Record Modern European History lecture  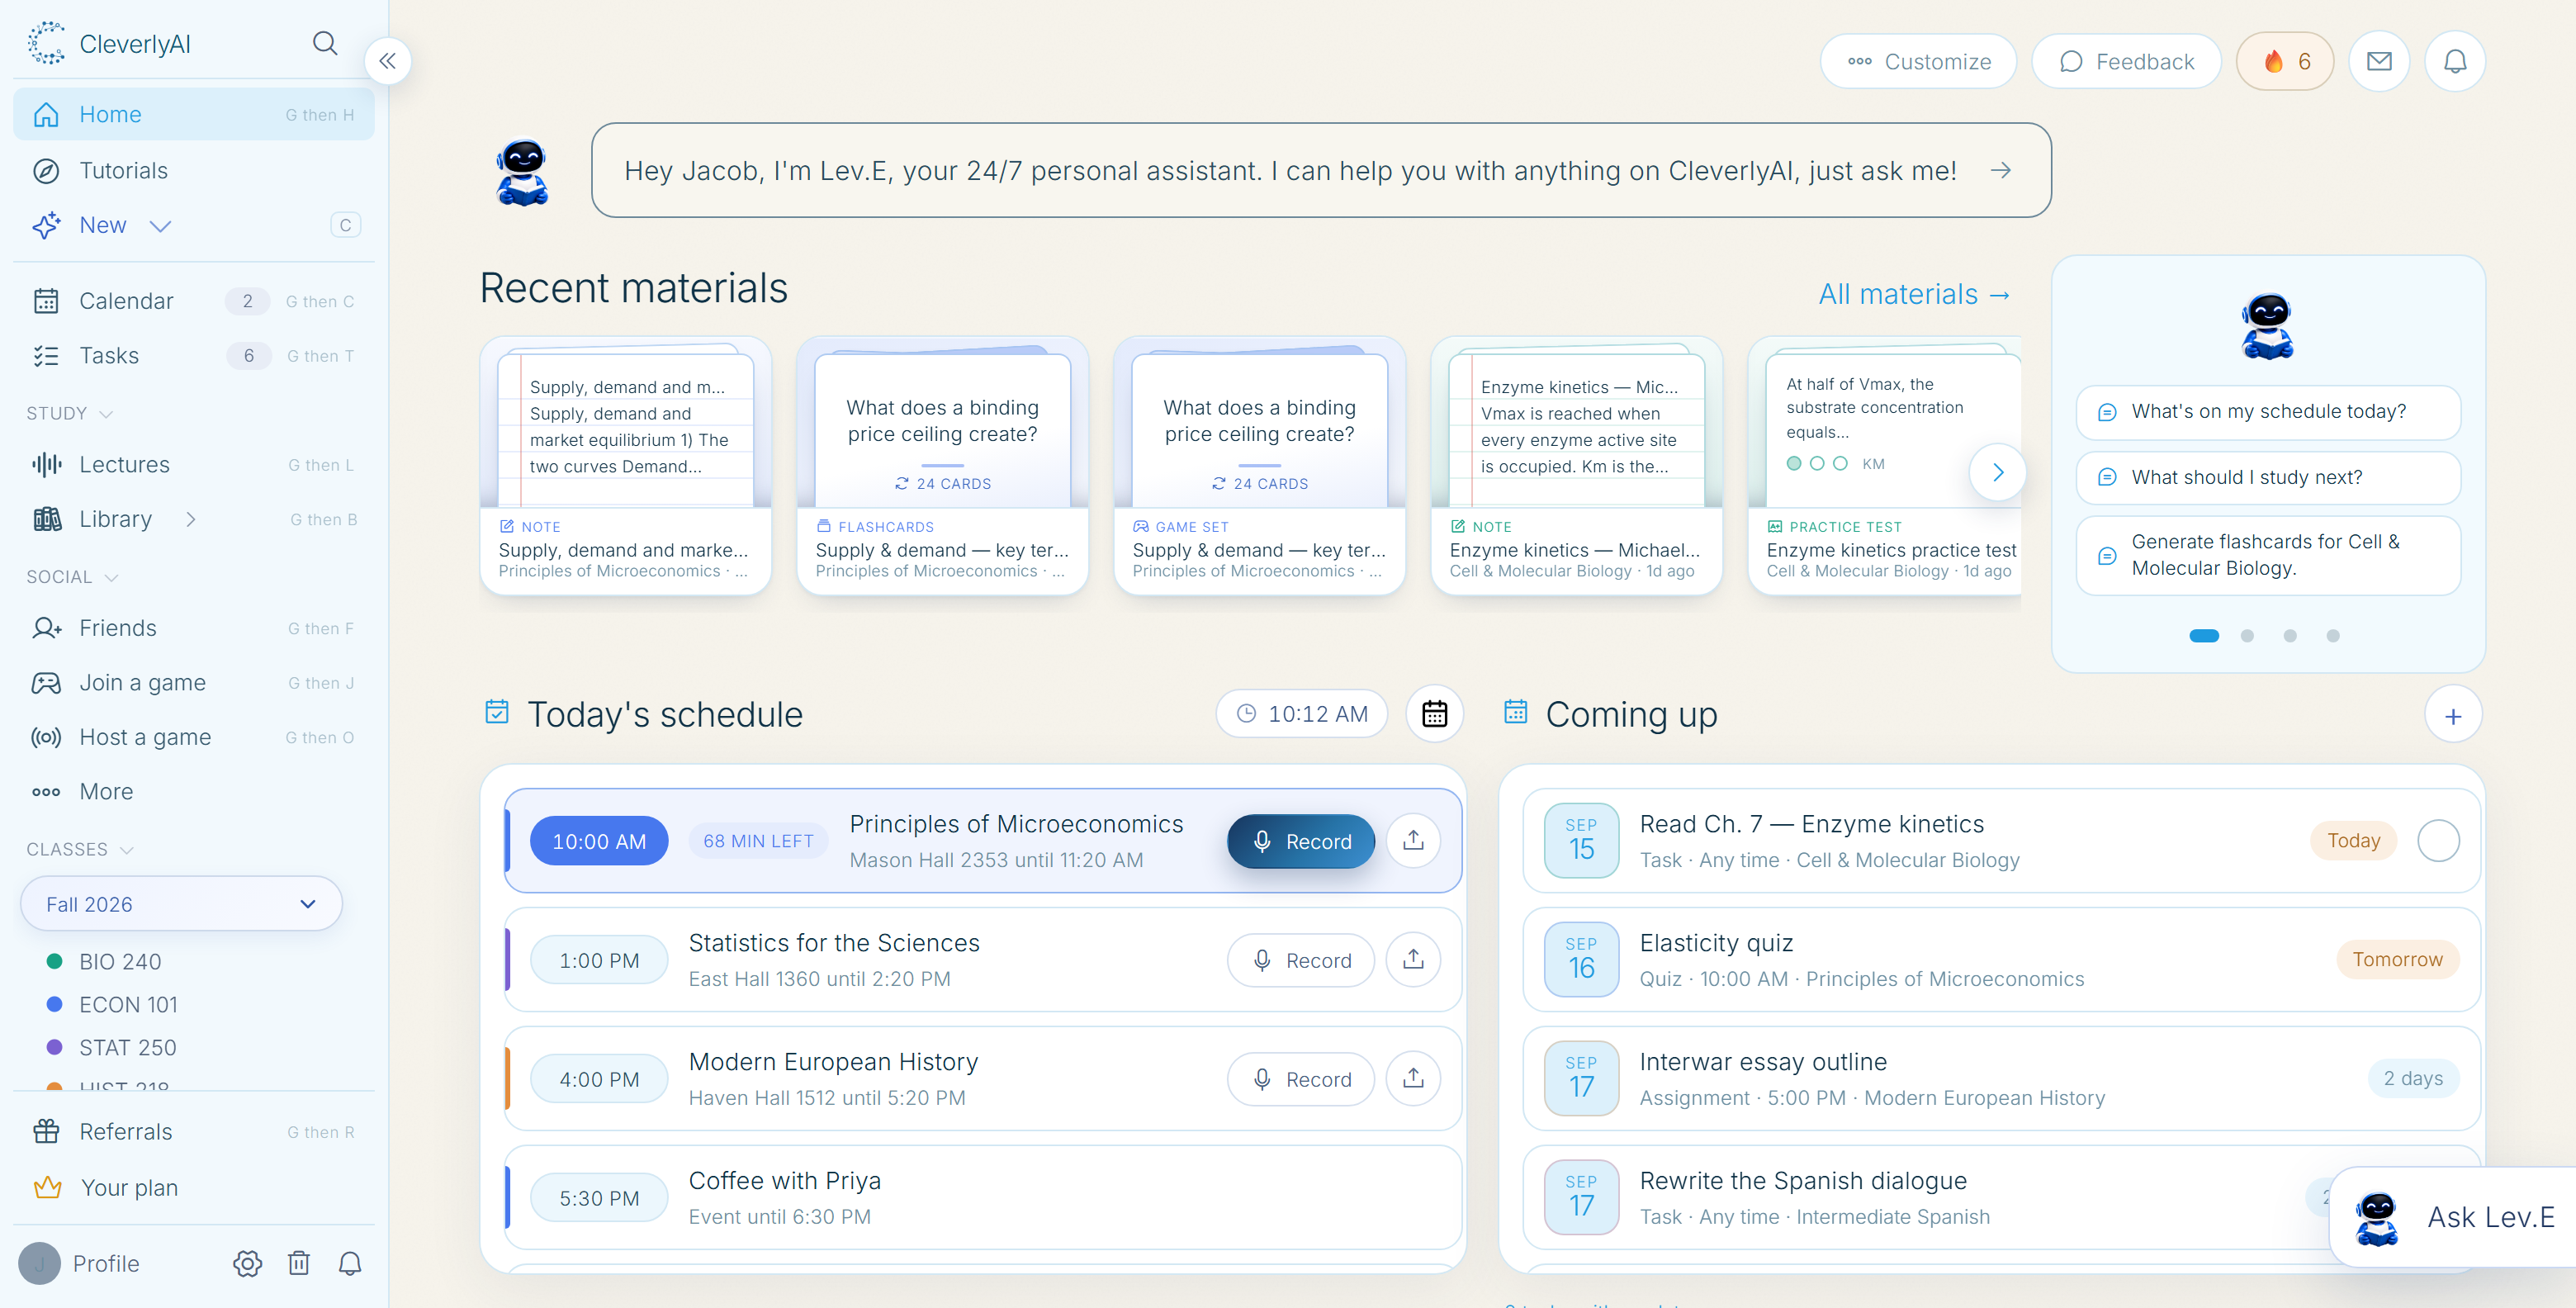1301,1078
